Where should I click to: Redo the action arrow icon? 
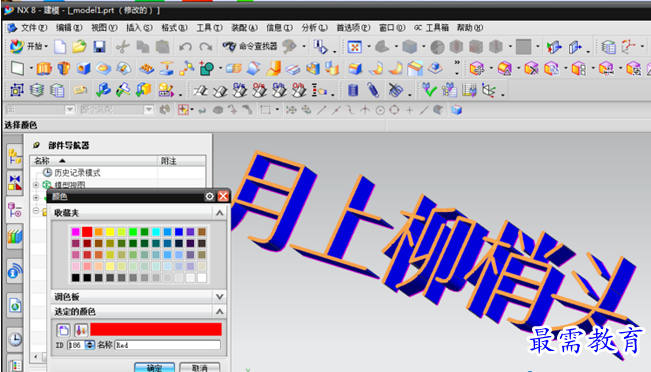pos(206,46)
